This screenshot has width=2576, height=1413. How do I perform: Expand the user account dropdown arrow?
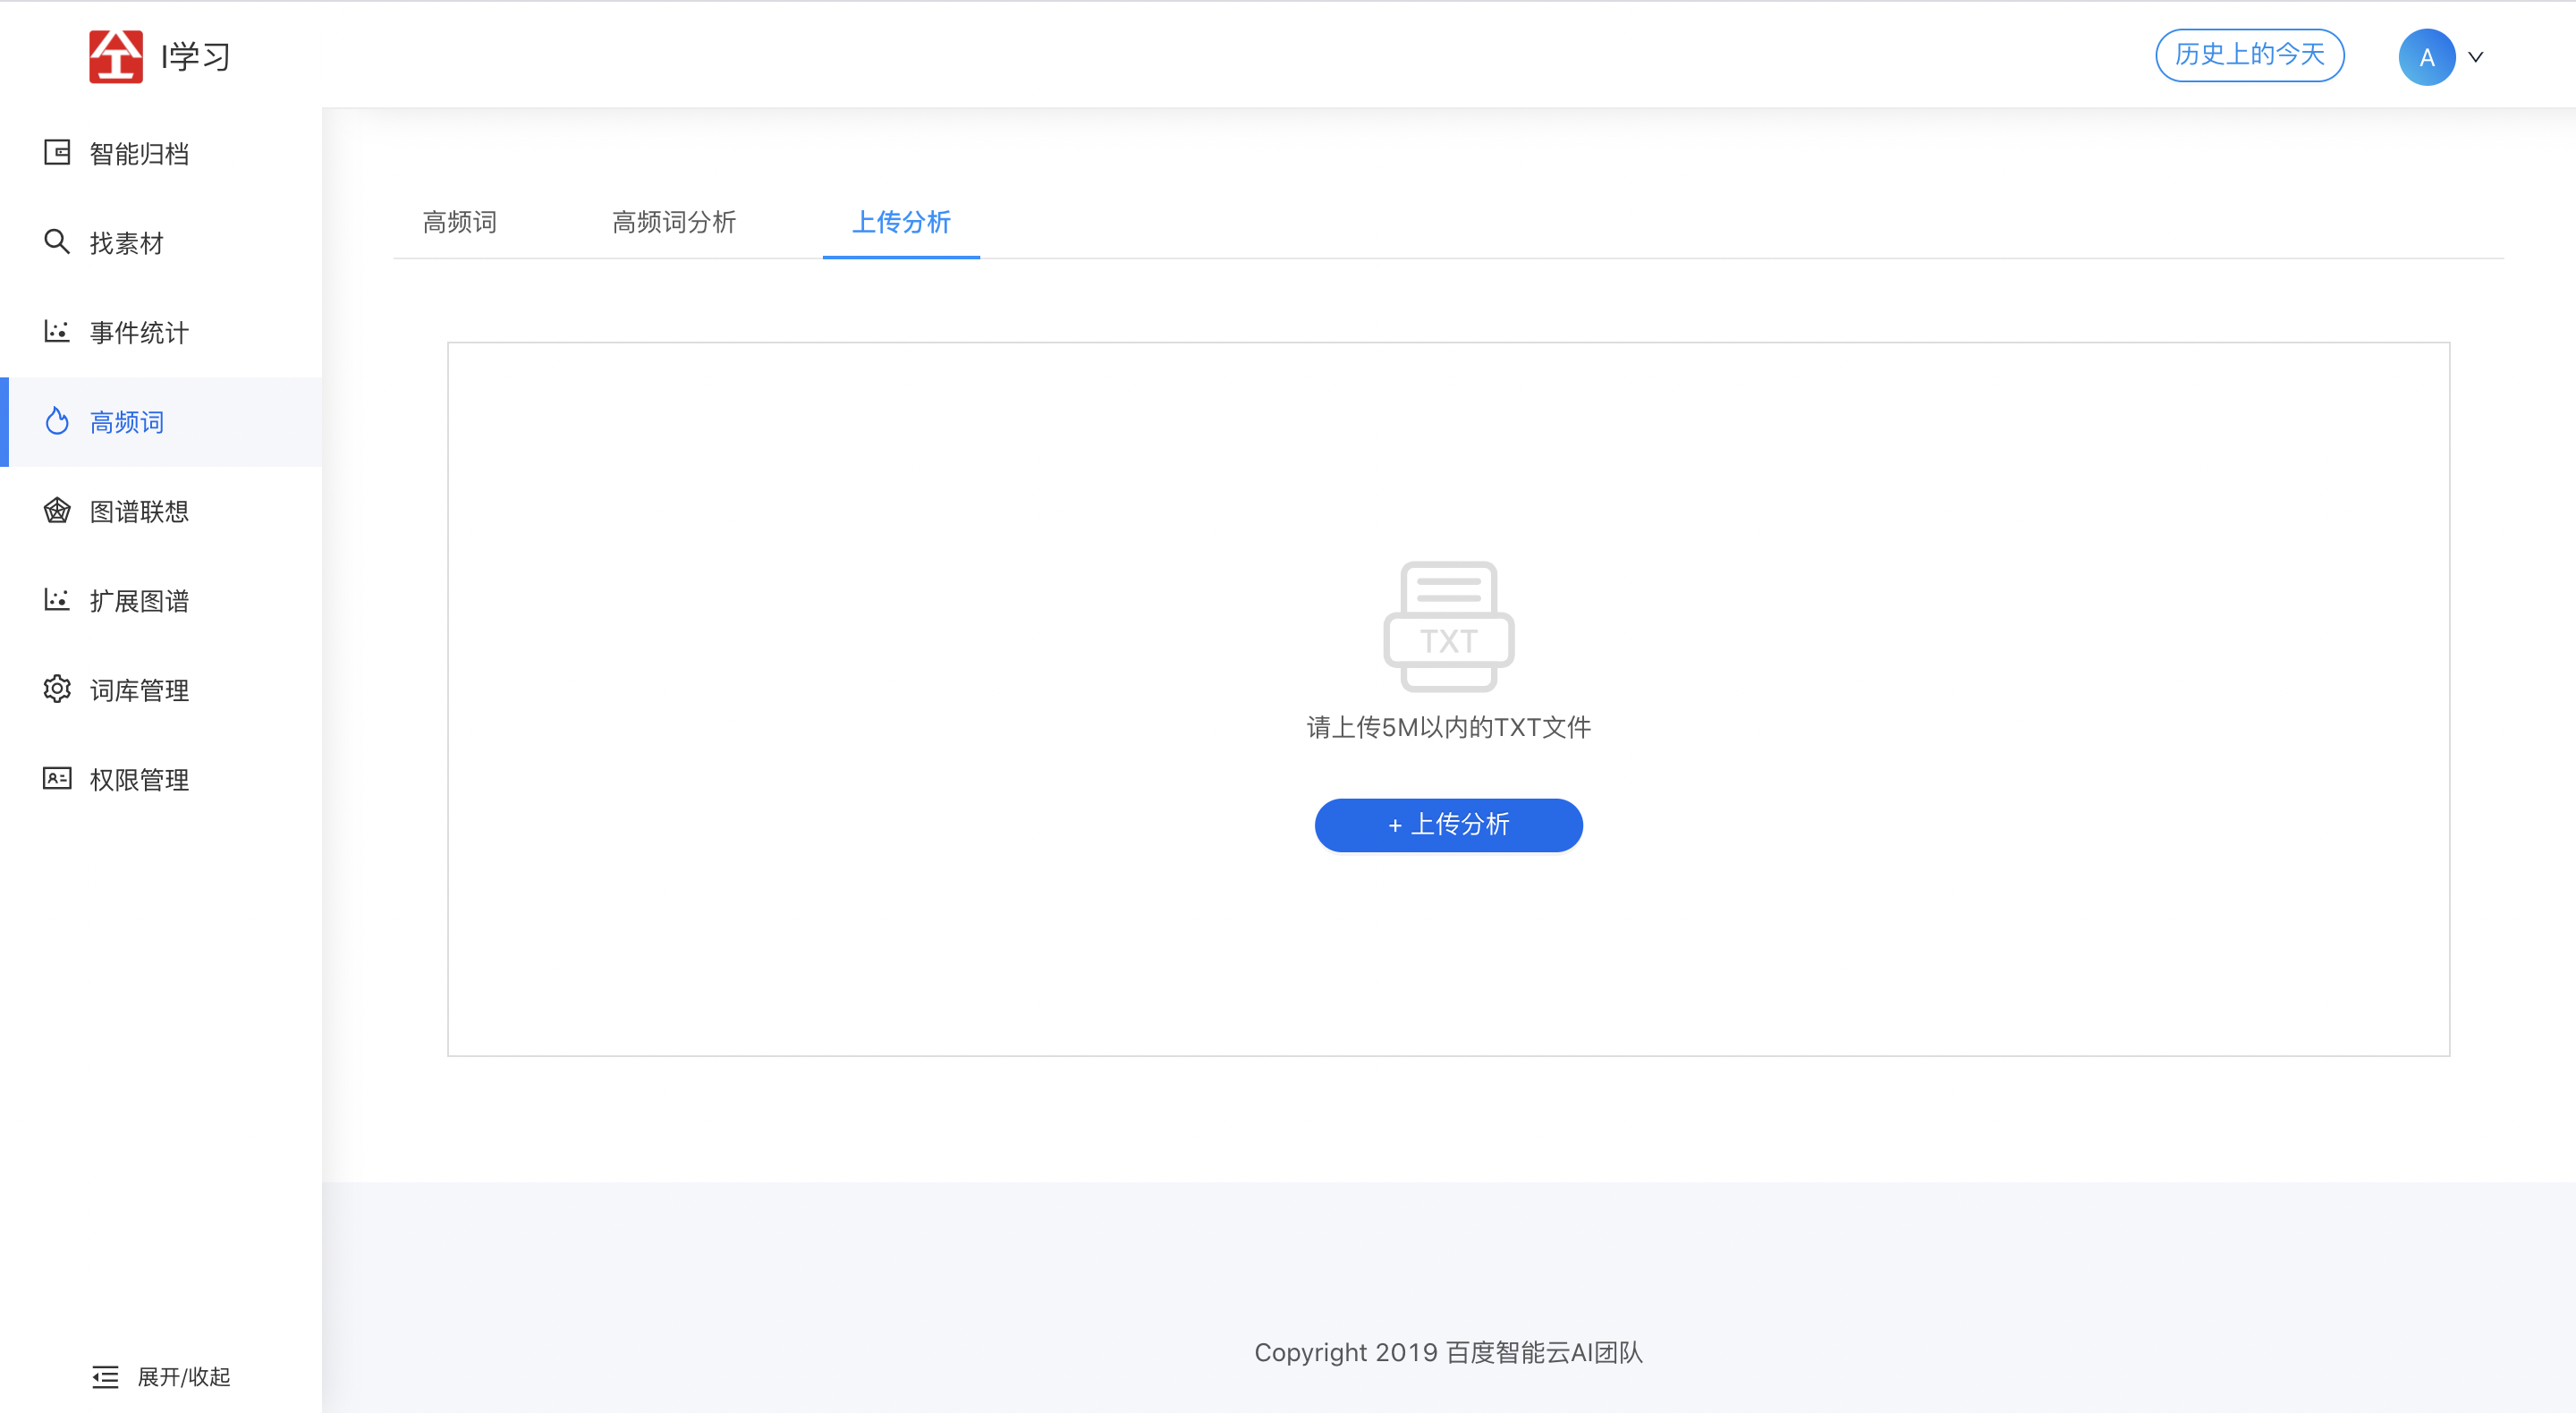[x=2476, y=57]
